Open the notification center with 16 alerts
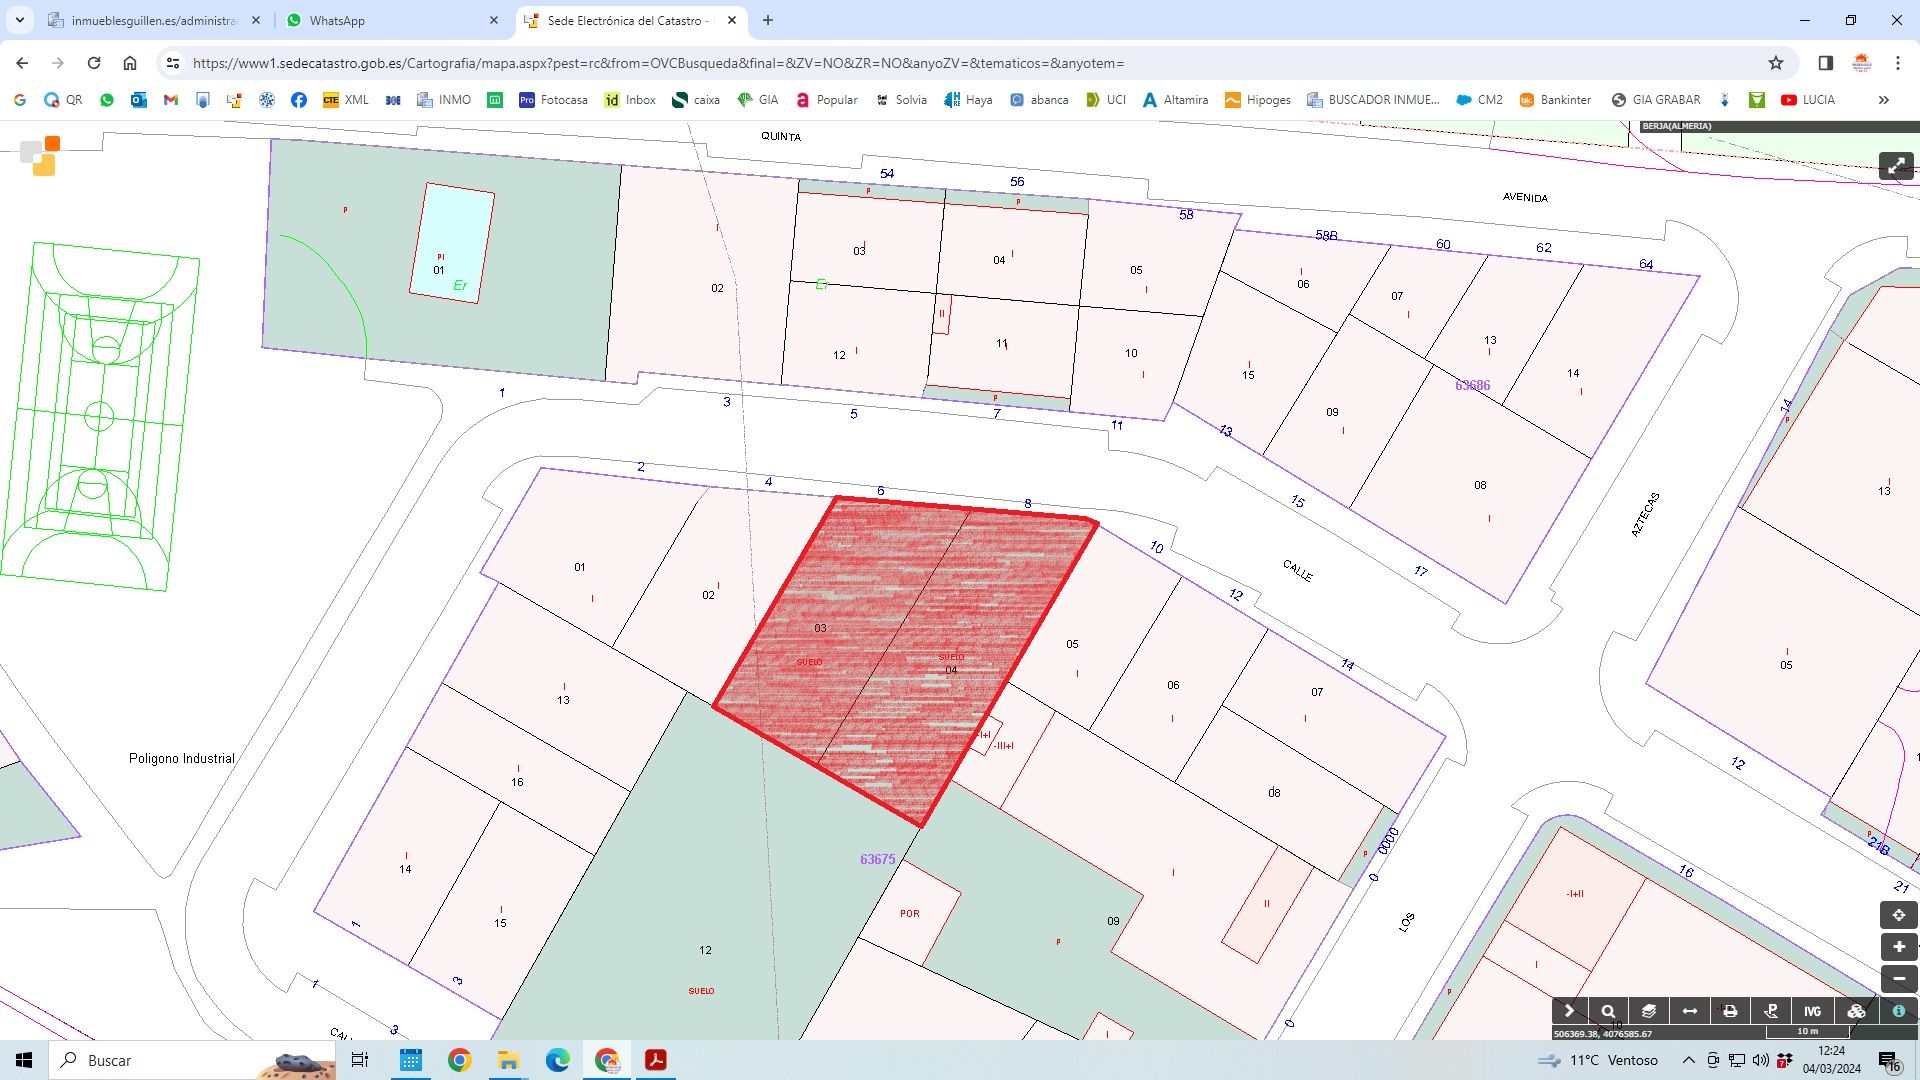Screen dimensions: 1920x1080 click(x=1889, y=1061)
